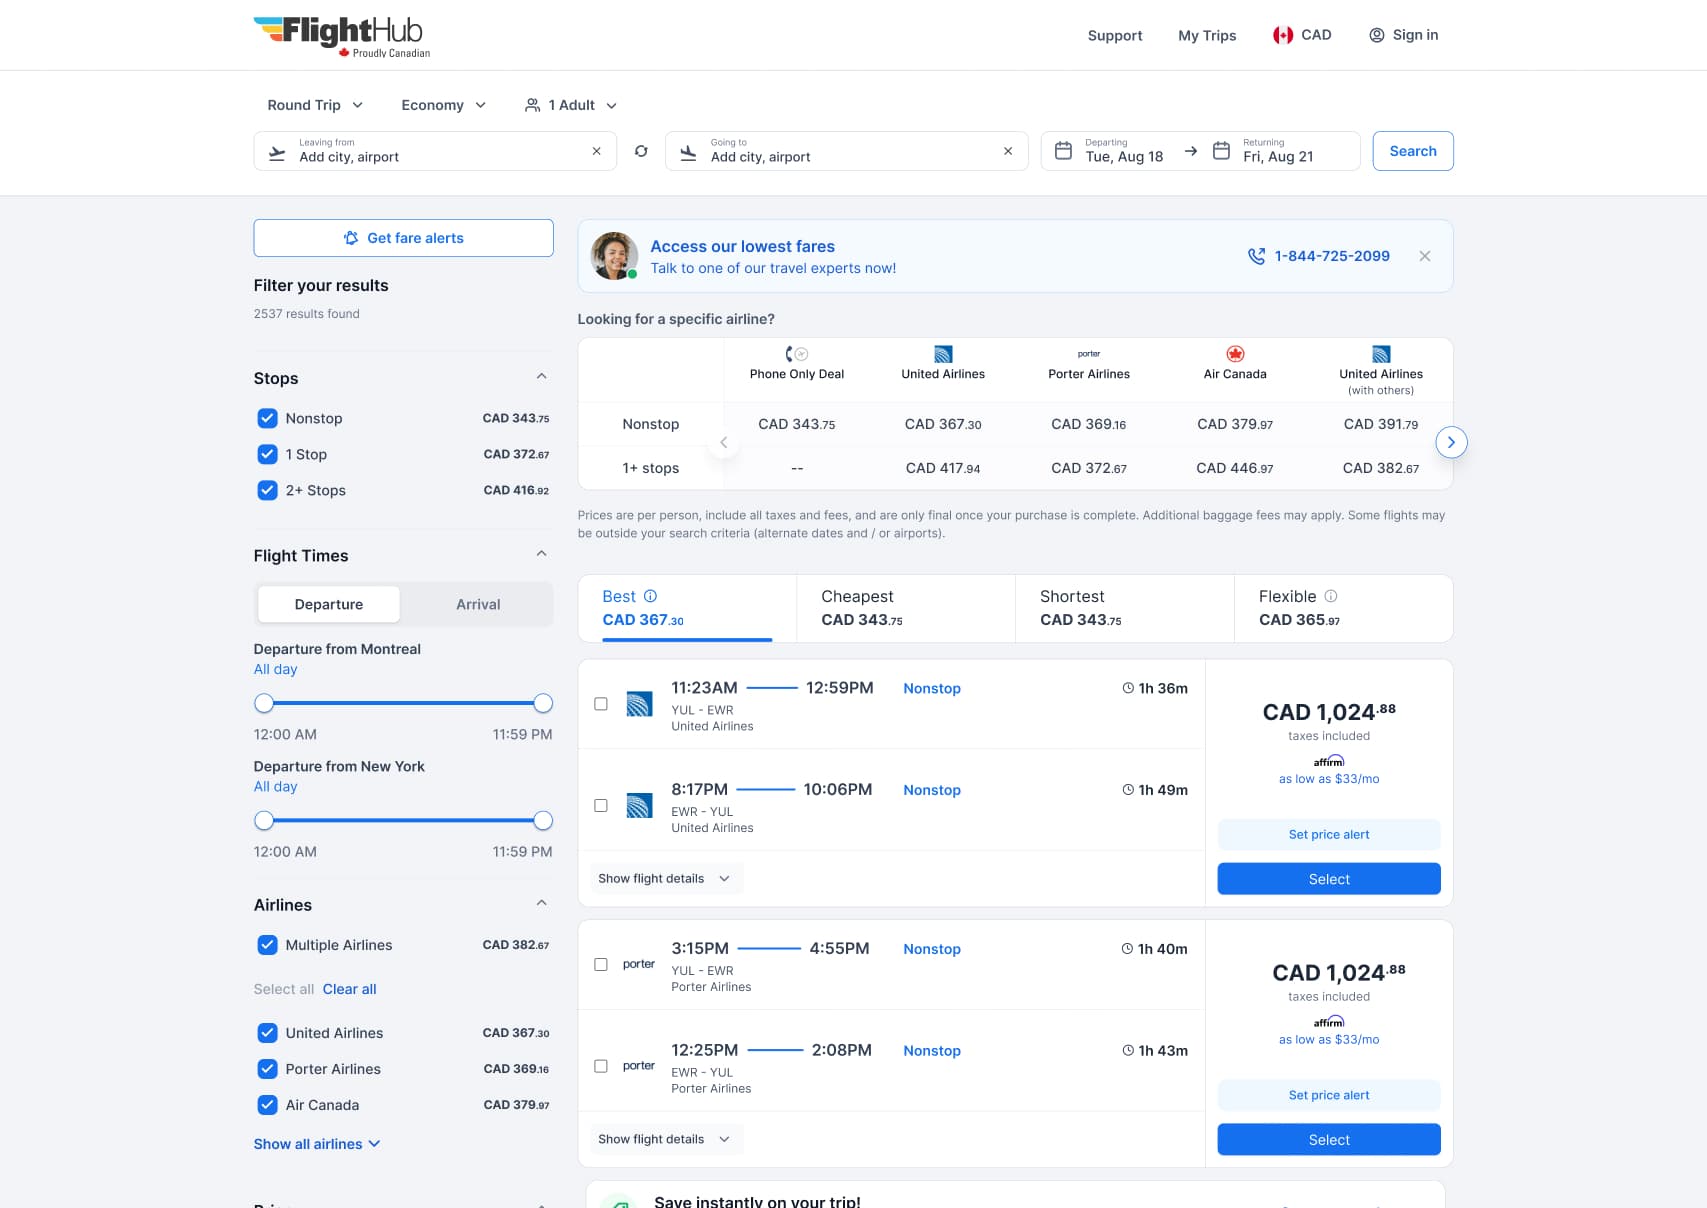Viewport: 1707px width, 1208px height.
Task: Switch to the Shortest results tab
Action: [1124, 608]
